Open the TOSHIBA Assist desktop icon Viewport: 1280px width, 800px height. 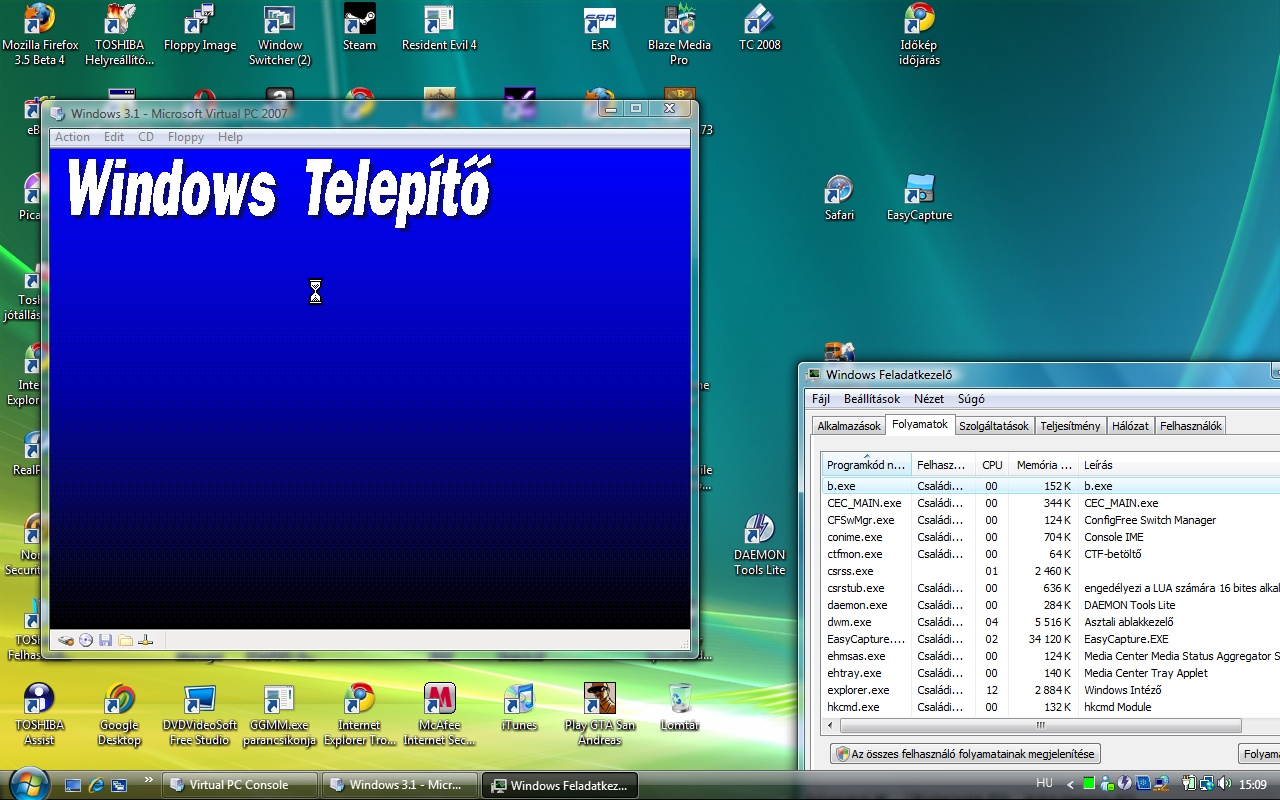[39, 714]
